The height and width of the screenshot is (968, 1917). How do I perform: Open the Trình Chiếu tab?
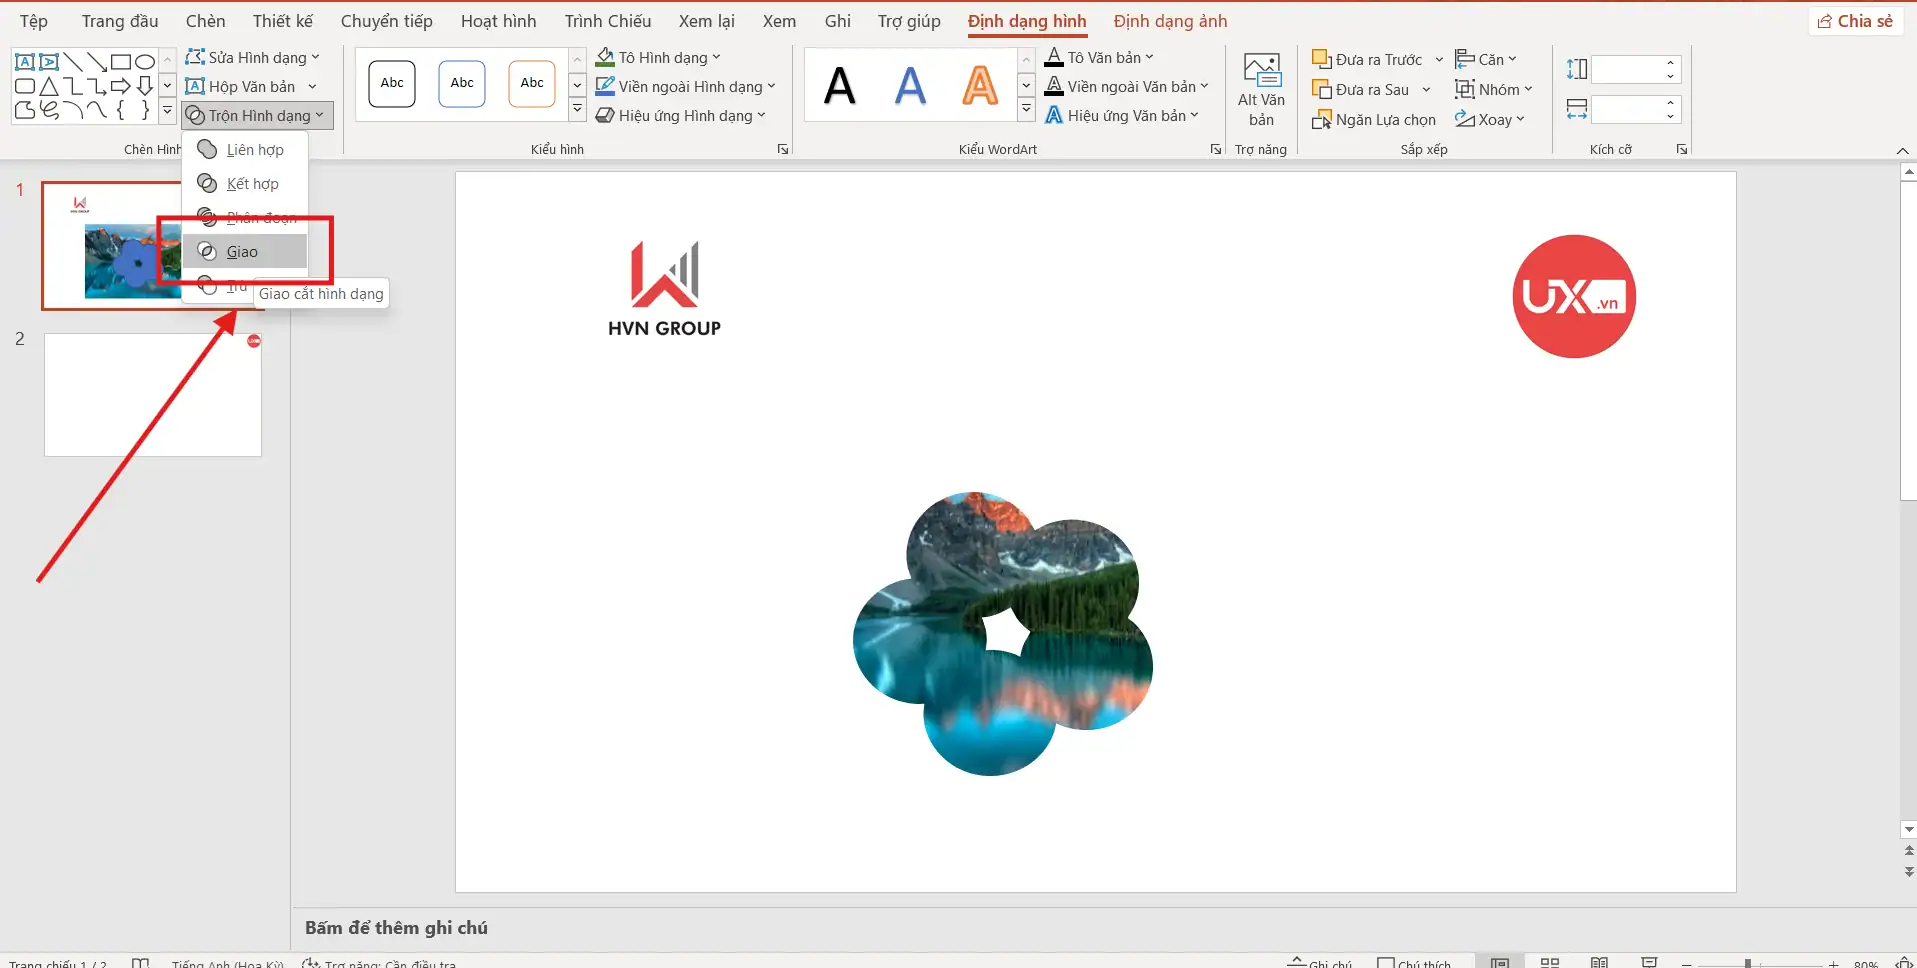click(608, 21)
